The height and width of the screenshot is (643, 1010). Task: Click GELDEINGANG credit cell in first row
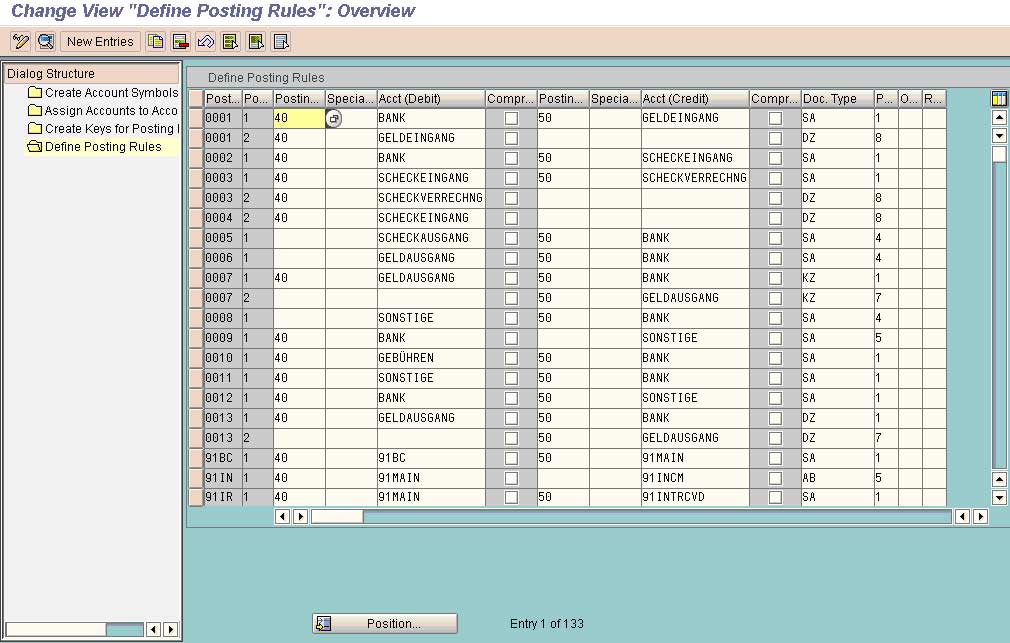pyautogui.click(x=695, y=119)
